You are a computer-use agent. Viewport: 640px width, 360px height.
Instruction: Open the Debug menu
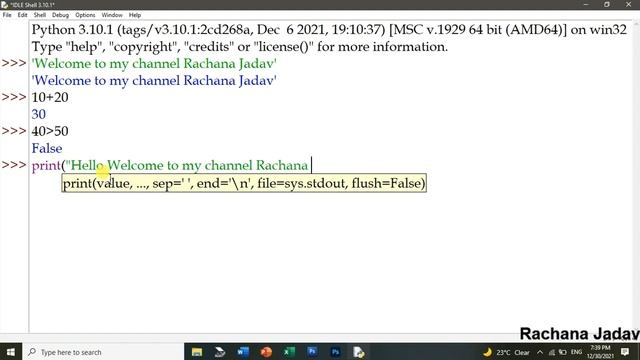60,15
